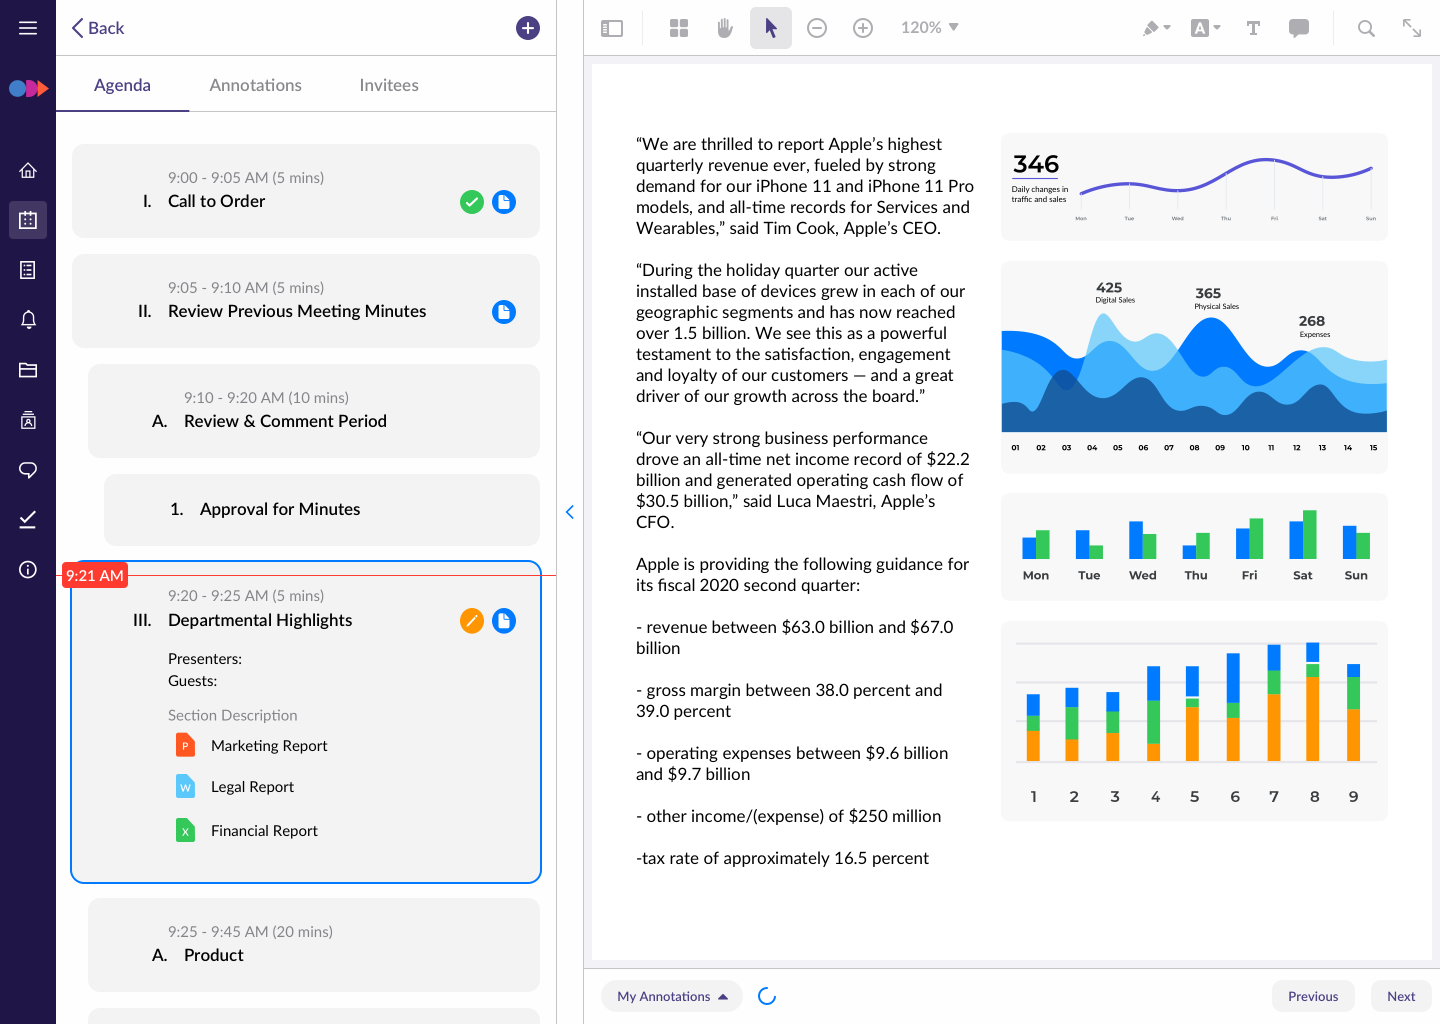Image resolution: width=1440 pixels, height=1024 pixels.
Task: Add a comment annotation
Action: (1299, 28)
